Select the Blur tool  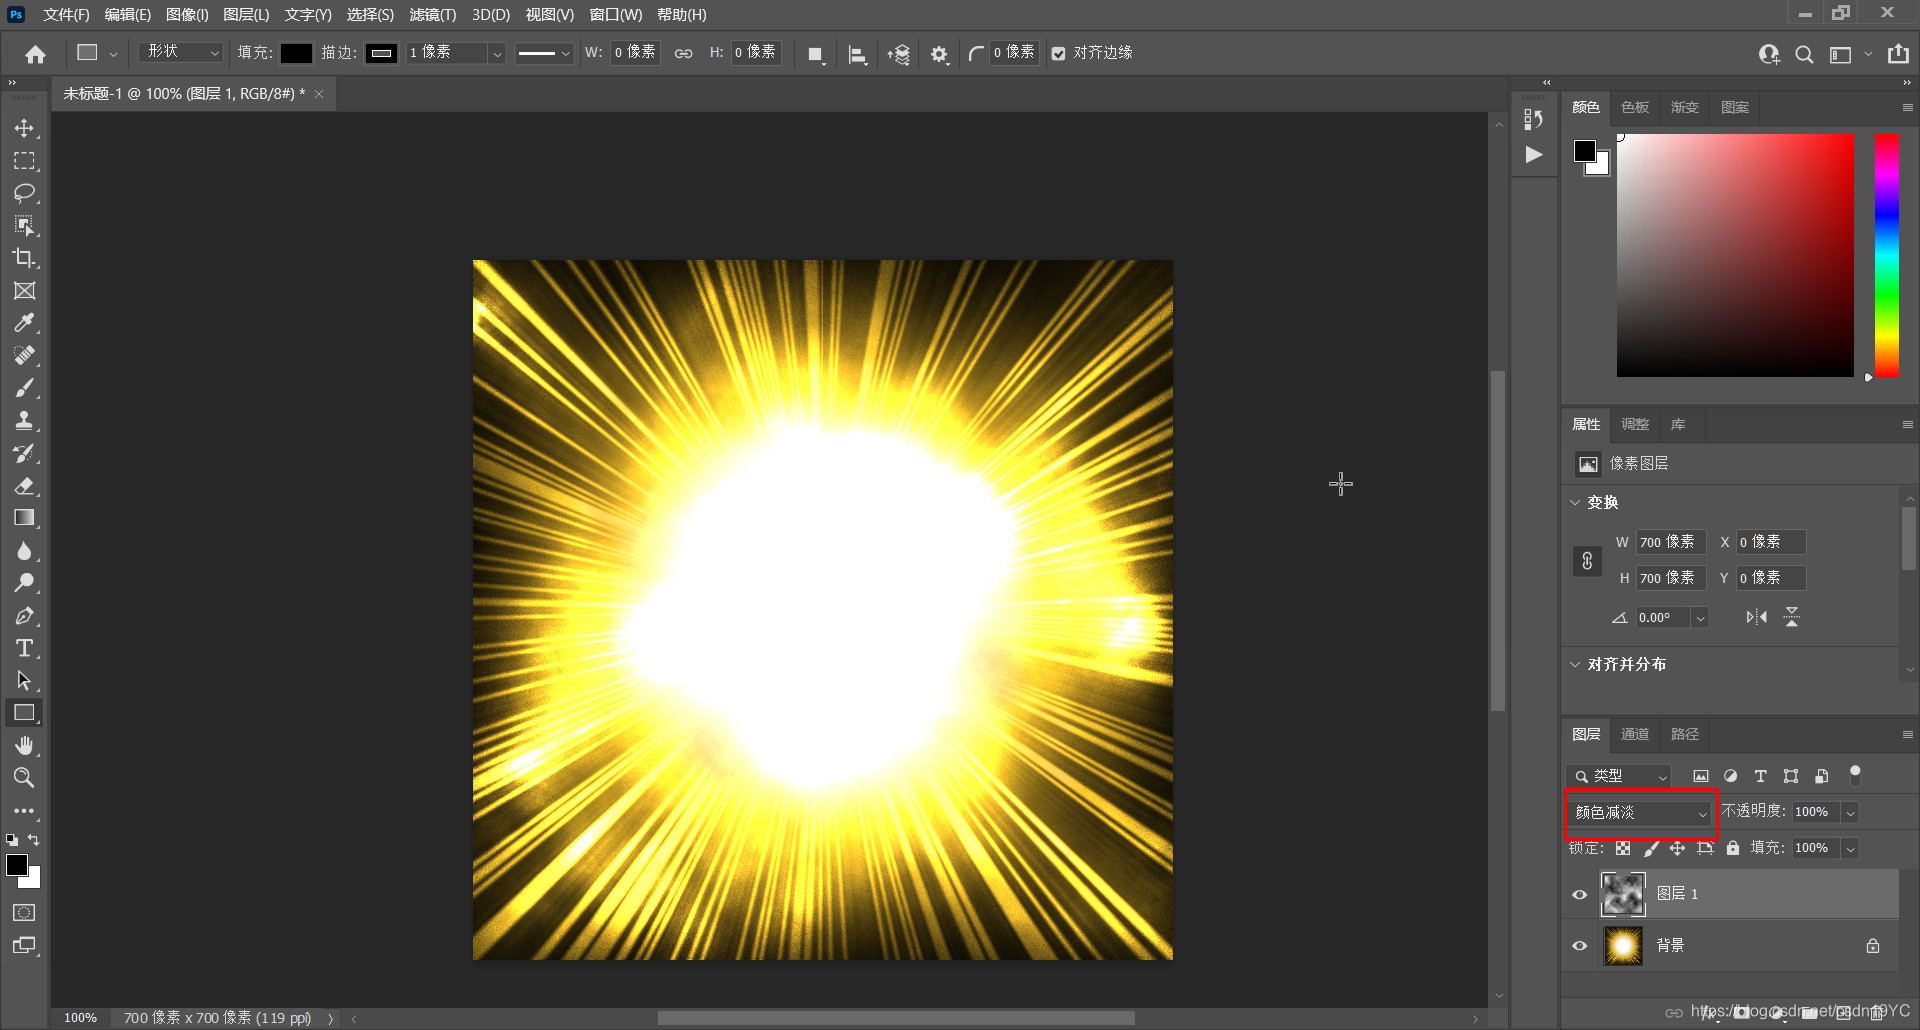coord(24,551)
